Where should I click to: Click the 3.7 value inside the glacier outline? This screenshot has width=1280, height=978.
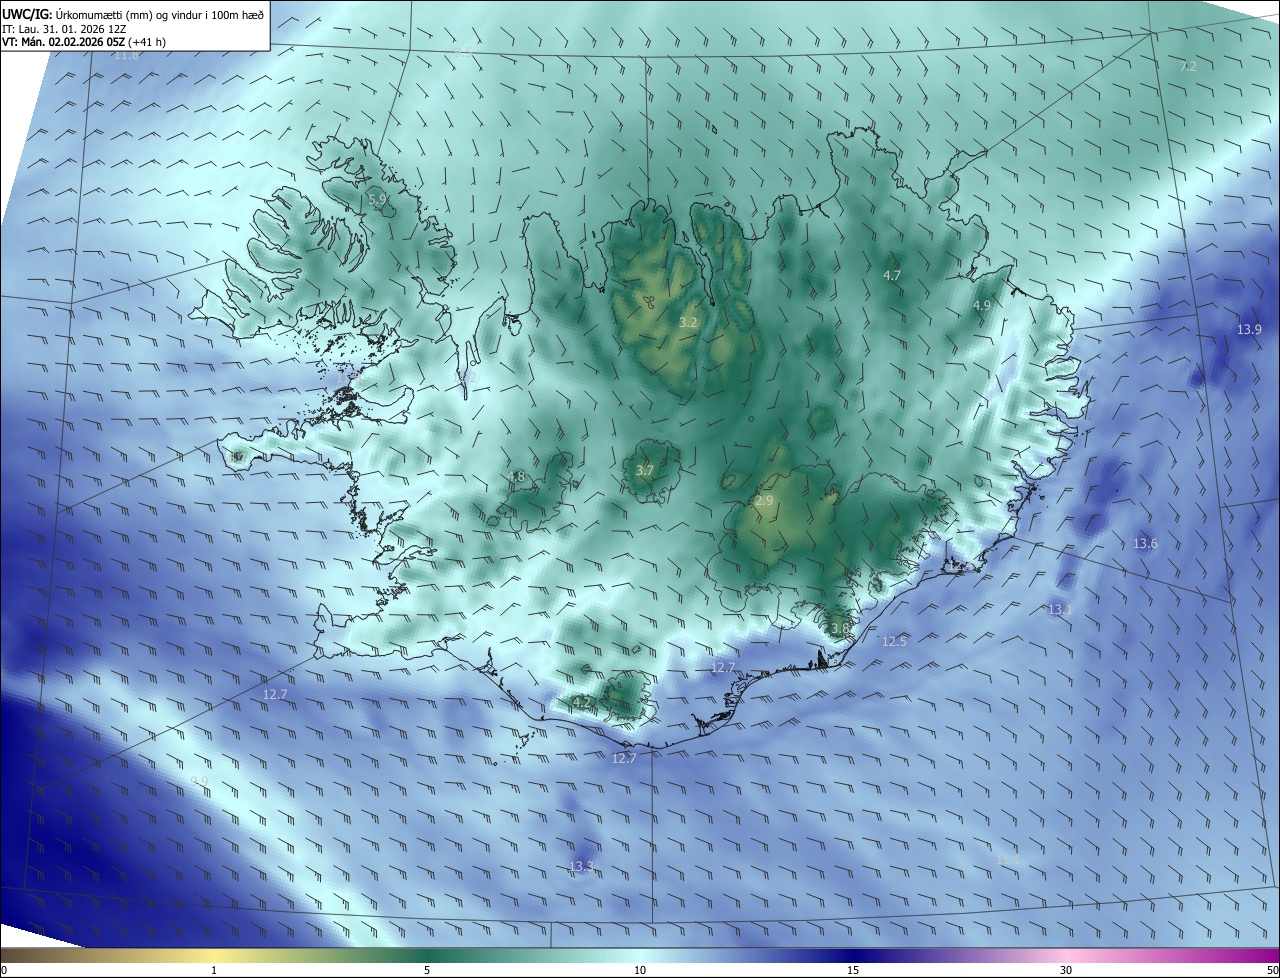click(645, 470)
